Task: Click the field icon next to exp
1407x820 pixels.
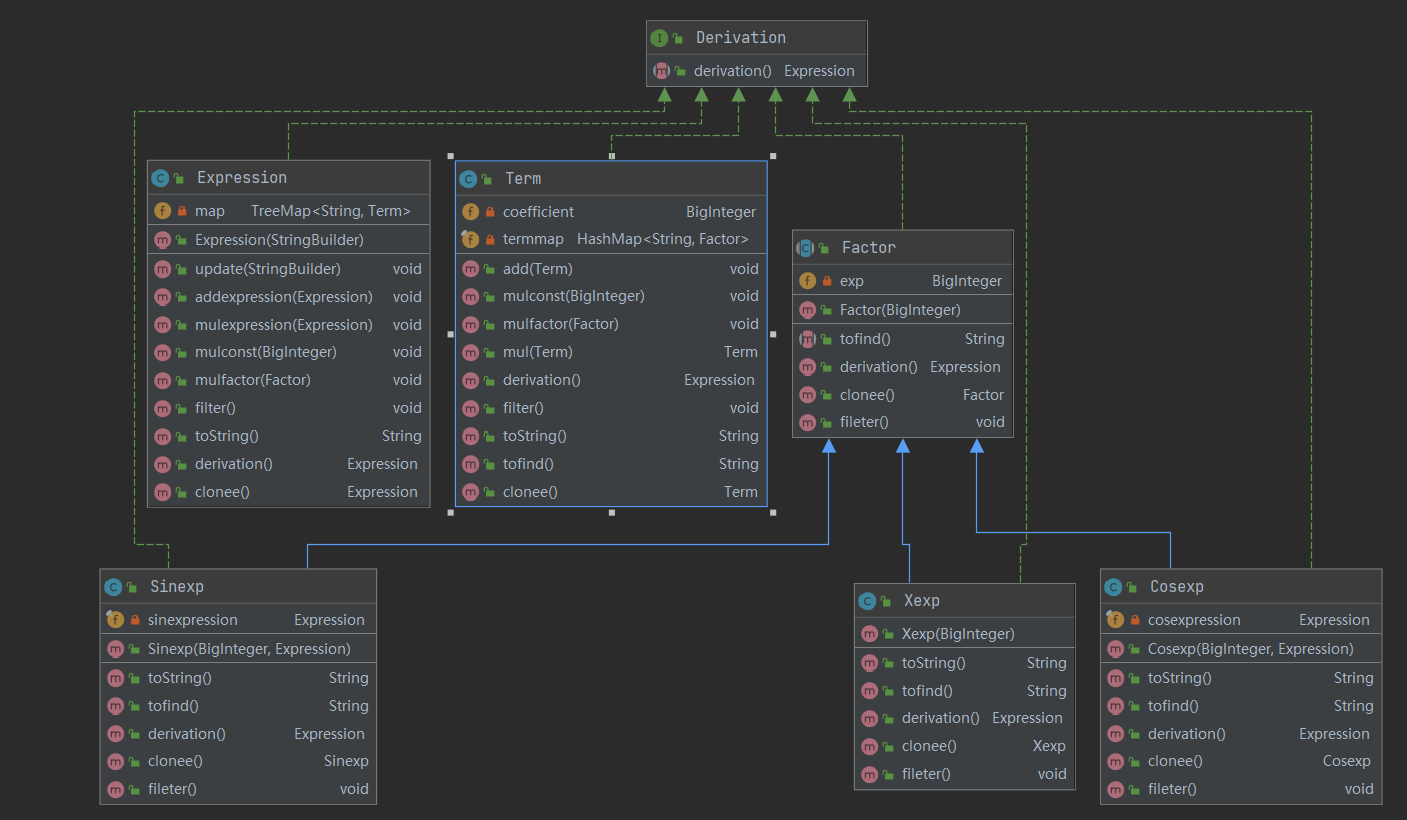Action: (808, 281)
